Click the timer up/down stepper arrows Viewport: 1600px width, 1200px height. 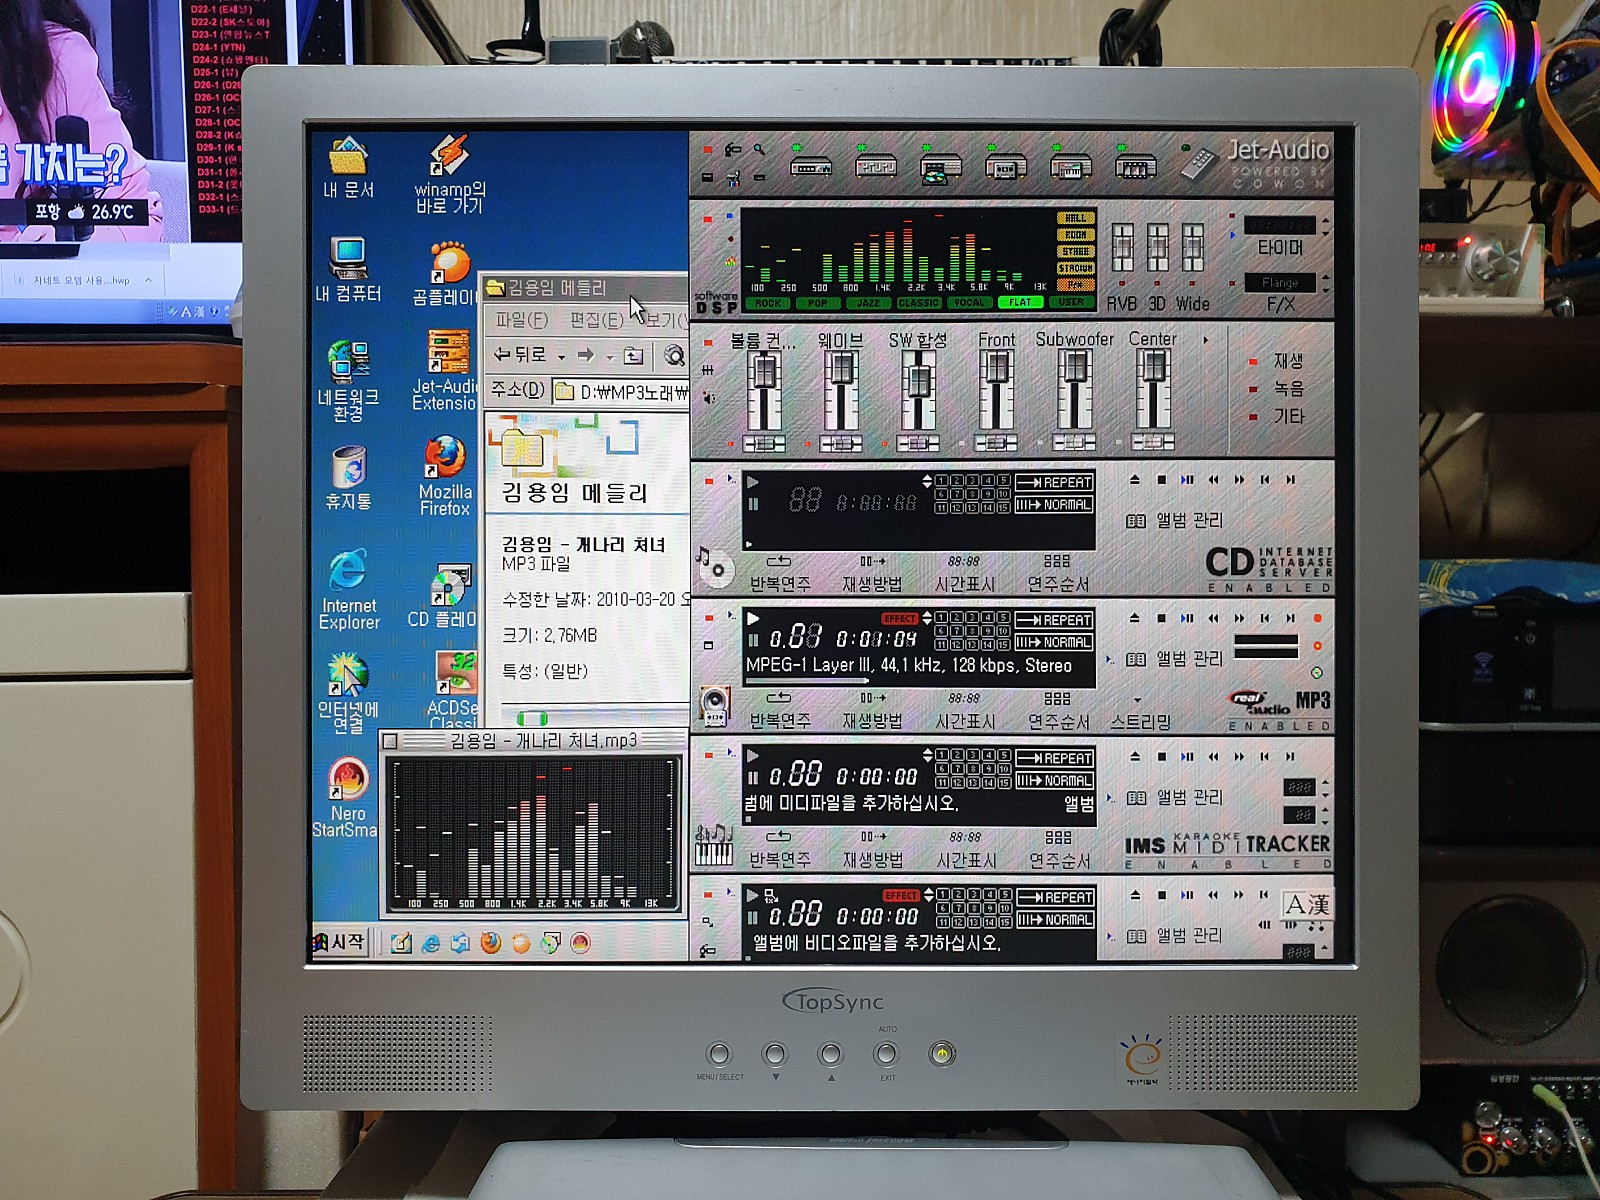click(1326, 226)
